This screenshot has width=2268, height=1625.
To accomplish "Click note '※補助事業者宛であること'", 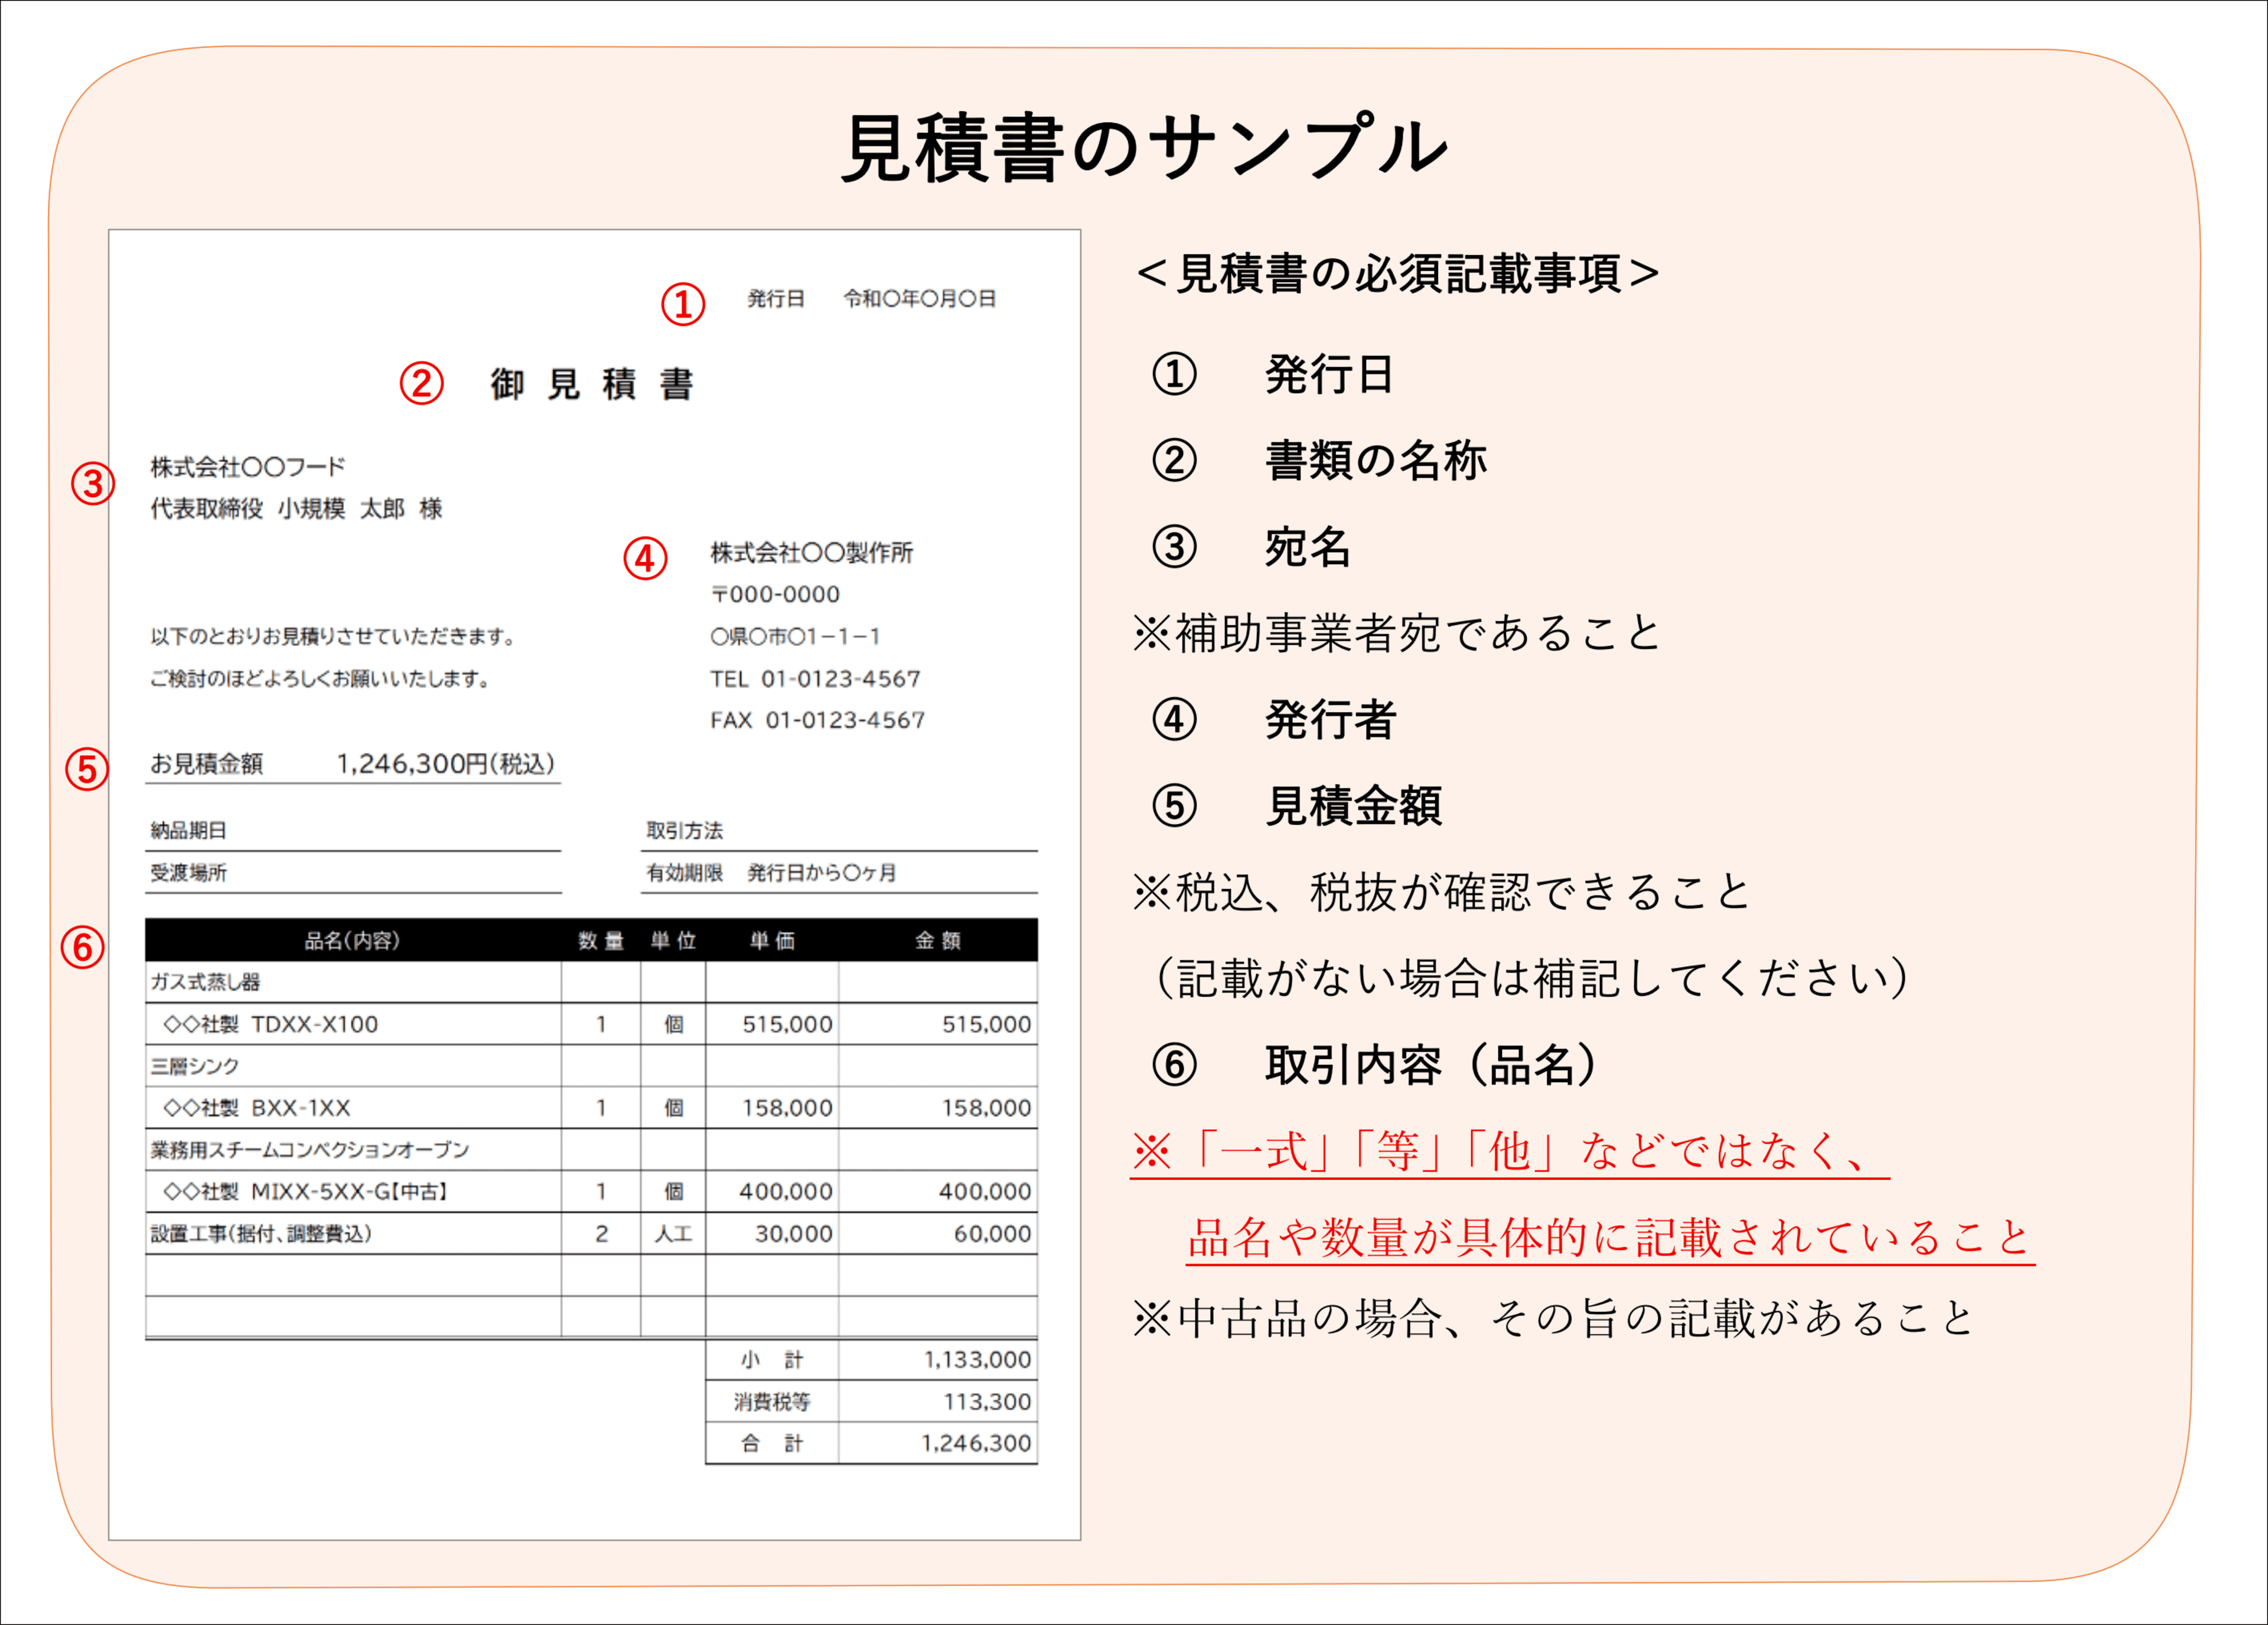I will point(1397,633).
